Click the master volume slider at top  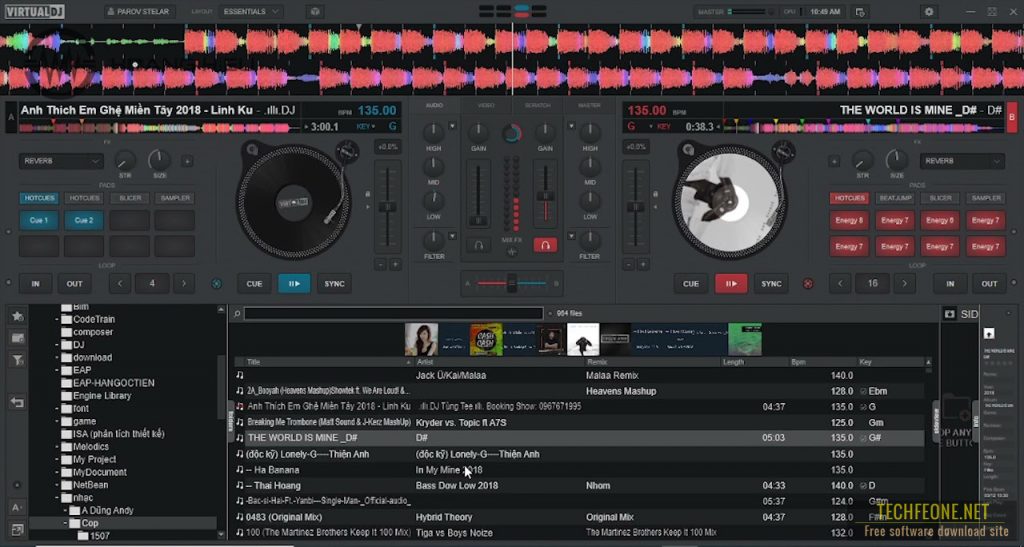point(750,12)
